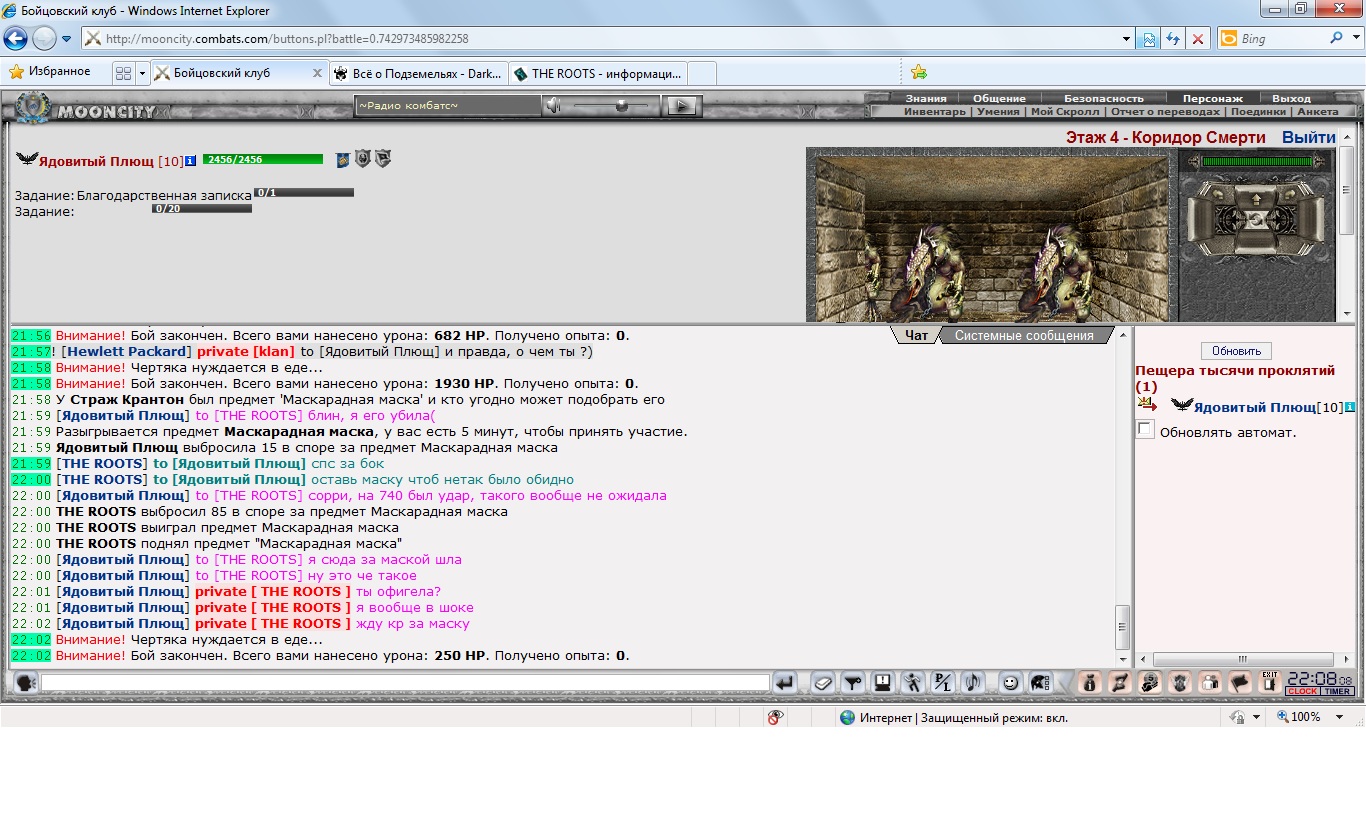
Task: Click the translit 'P/L' icon
Action: click(942, 683)
